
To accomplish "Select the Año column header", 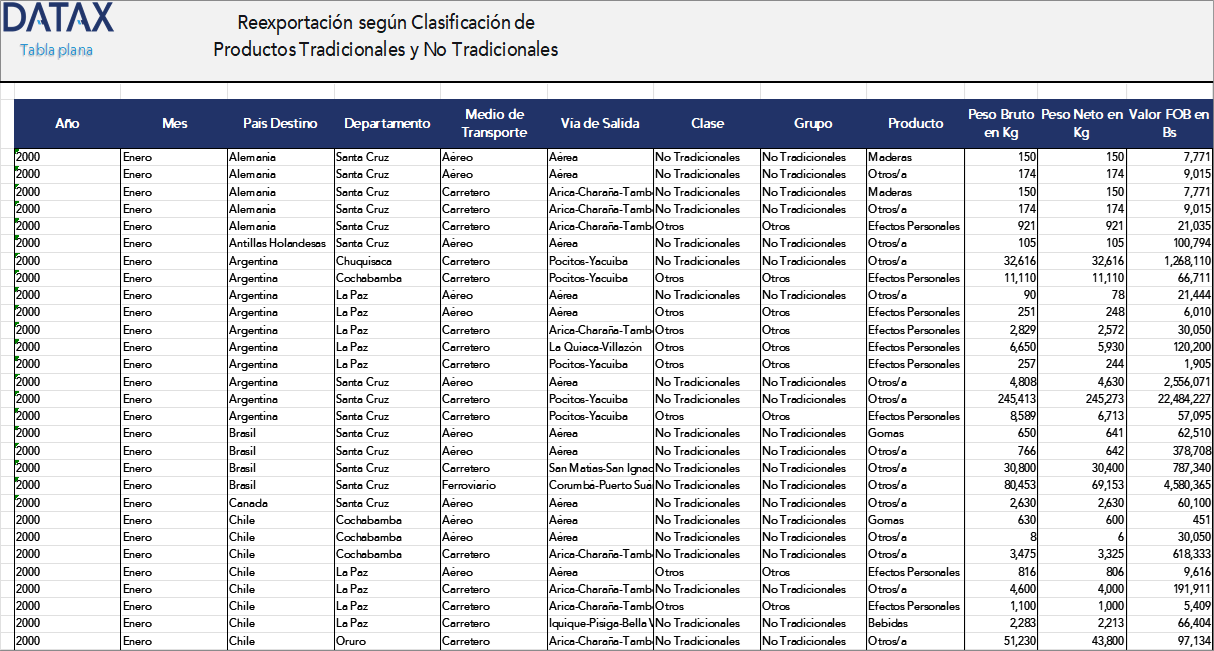I will (x=67, y=123).
